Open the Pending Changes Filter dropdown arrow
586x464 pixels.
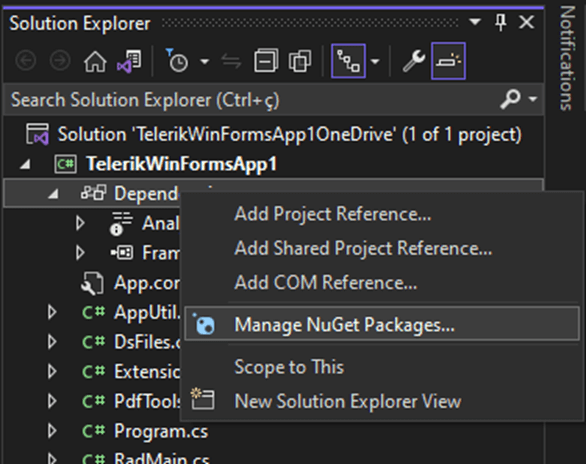coord(204,61)
